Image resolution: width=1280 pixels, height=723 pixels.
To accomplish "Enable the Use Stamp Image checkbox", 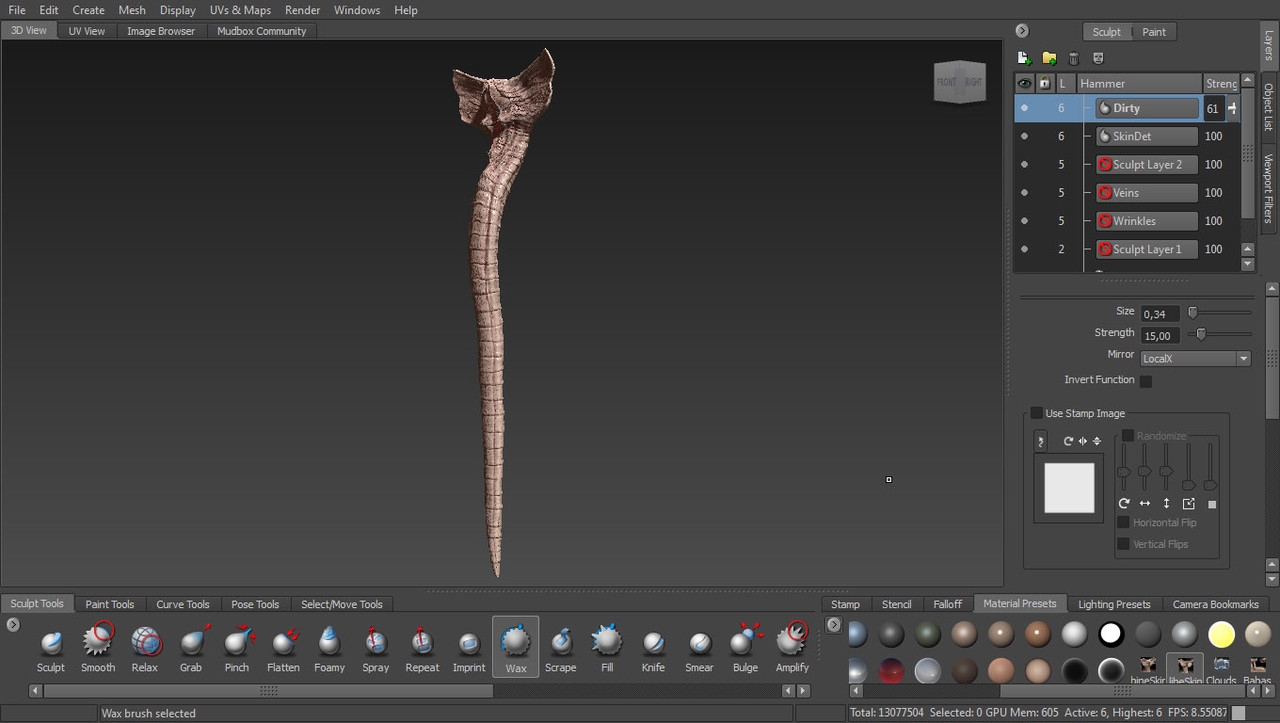I will coord(1037,413).
